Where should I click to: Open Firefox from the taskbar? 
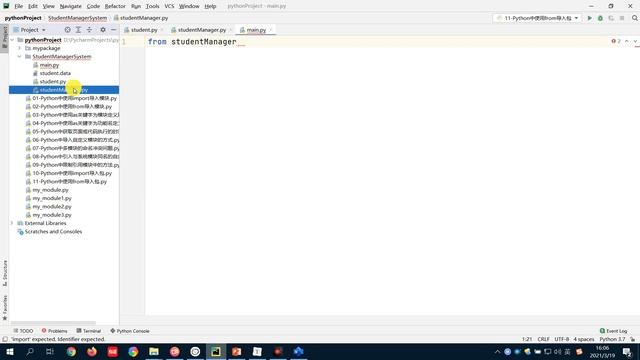92,351
